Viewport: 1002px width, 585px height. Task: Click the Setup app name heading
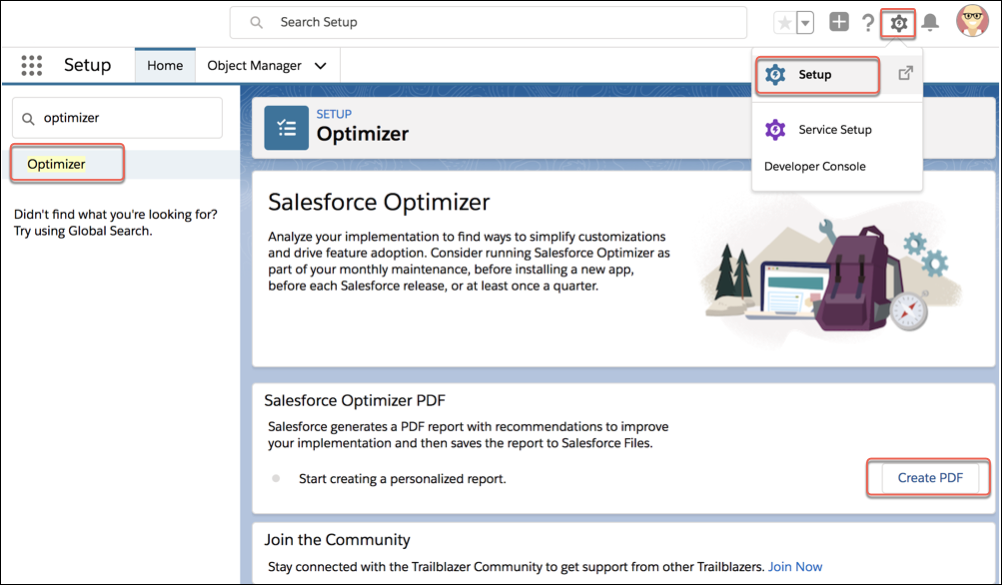[x=88, y=65]
